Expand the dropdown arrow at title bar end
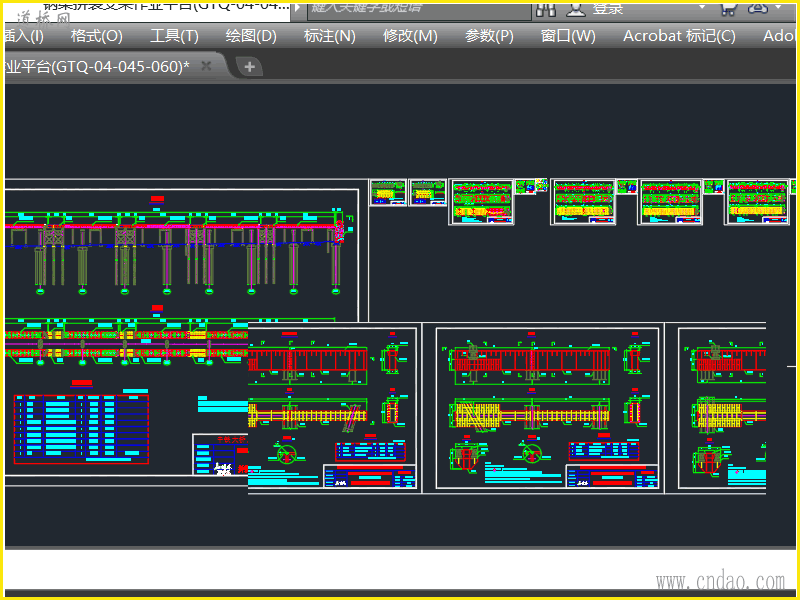 pyautogui.click(x=779, y=7)
